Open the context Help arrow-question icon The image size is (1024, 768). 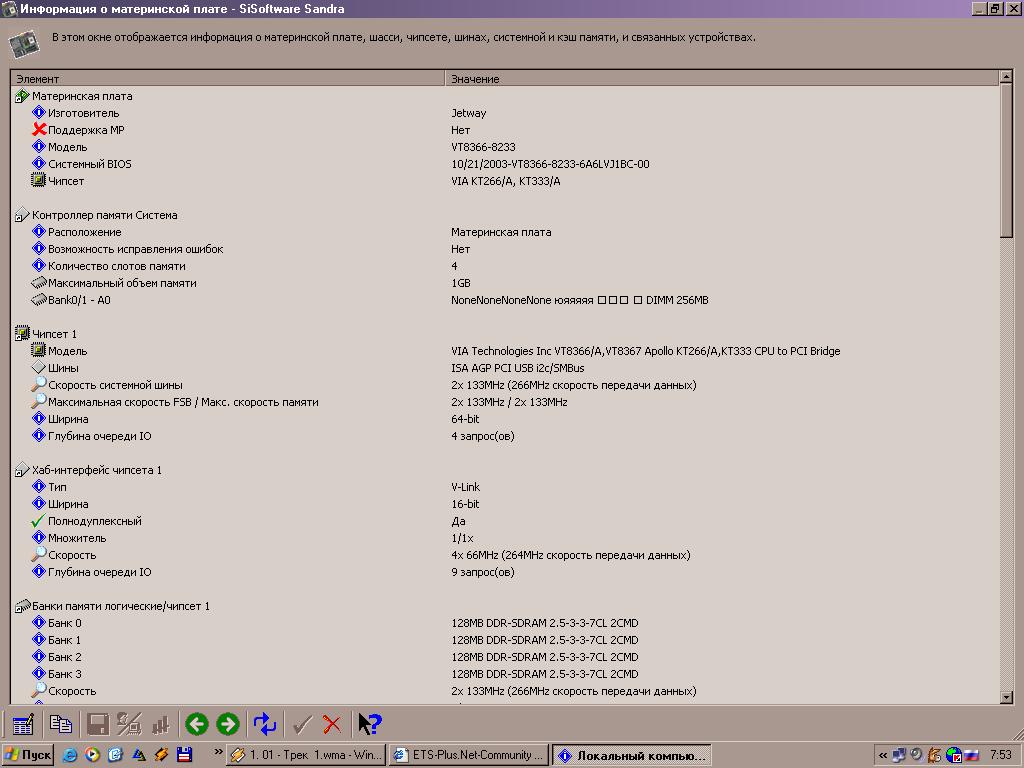point(370,724)
